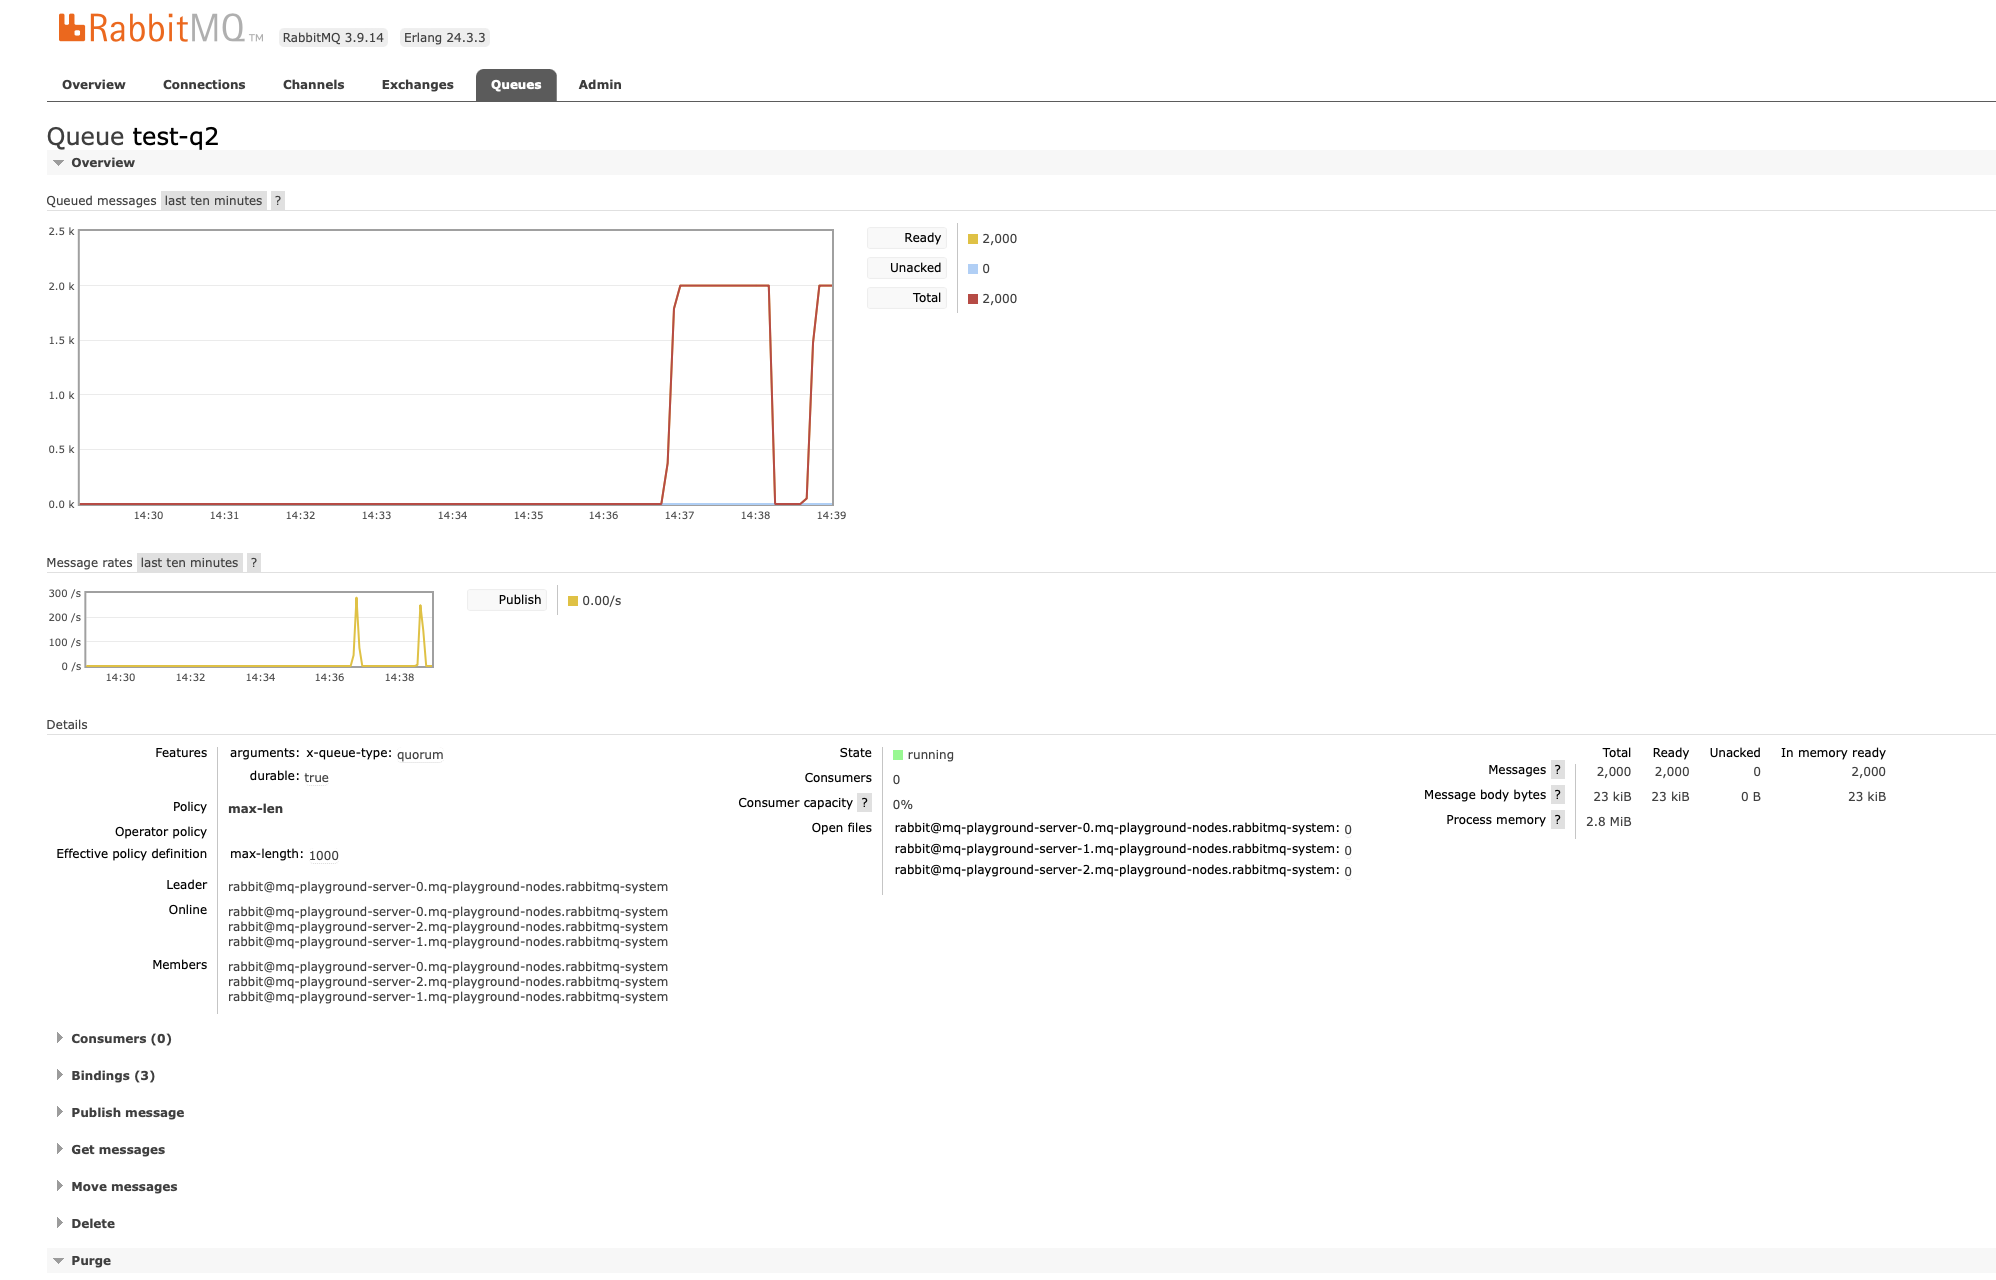Switch to the Channels tab
Image resolution: width=1996 pixels, height=1280 pixels.
click(313, 85)
